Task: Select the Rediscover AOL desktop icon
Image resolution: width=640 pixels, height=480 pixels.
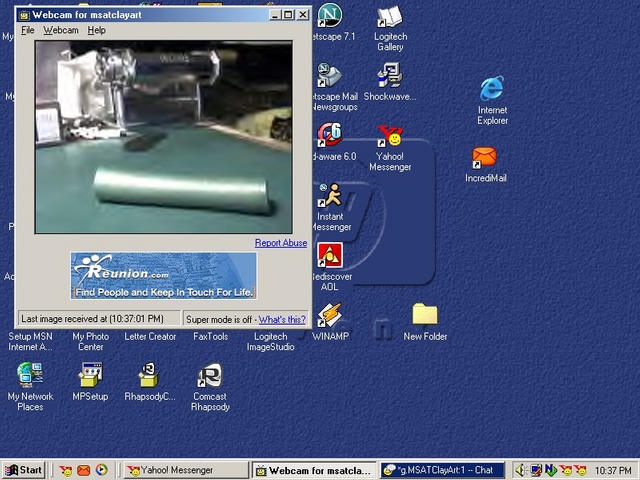Action: 330,256
